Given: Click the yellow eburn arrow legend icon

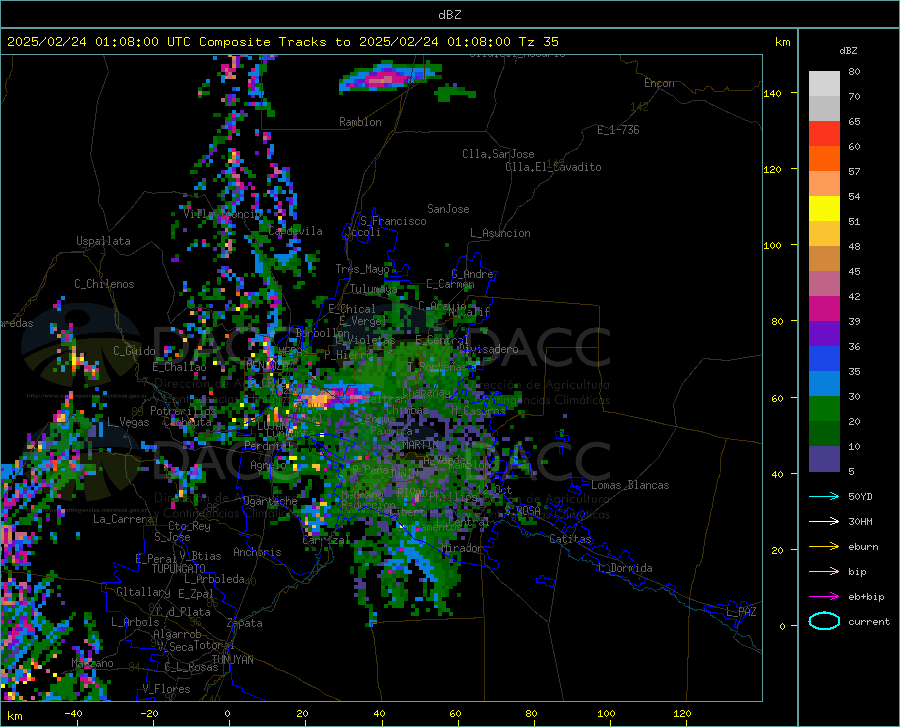Looking at the screenshot, I should (x=824, y=547).
